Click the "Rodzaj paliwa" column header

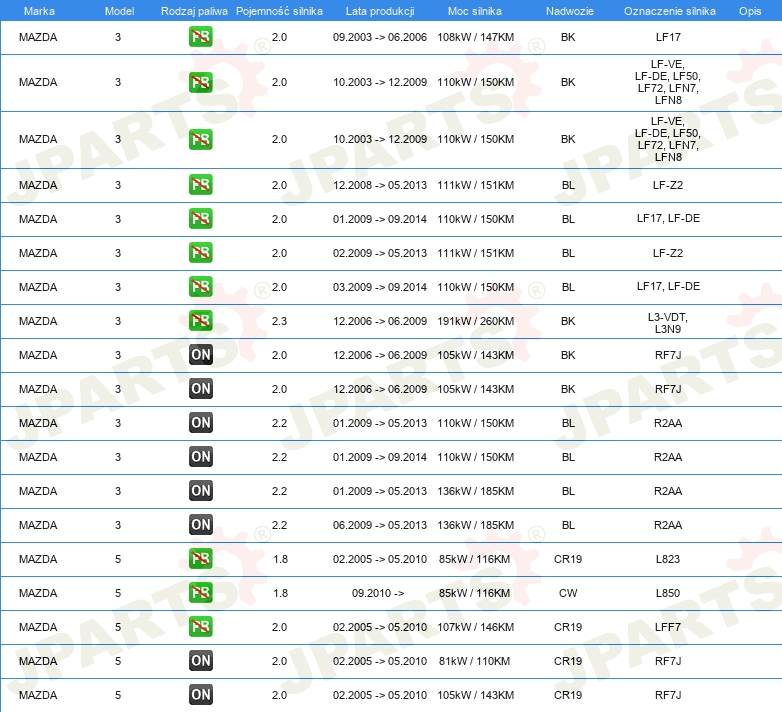tap(194, 10)
